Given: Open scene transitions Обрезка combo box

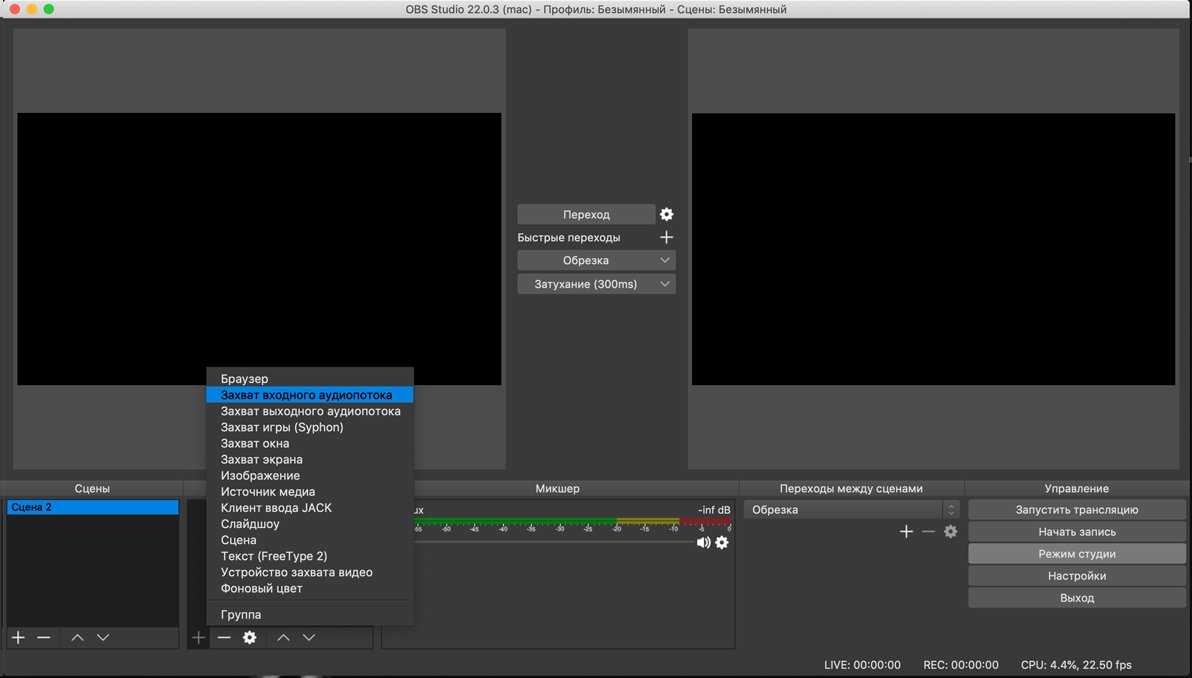Looking at the screenshot, I should (851, 510).
